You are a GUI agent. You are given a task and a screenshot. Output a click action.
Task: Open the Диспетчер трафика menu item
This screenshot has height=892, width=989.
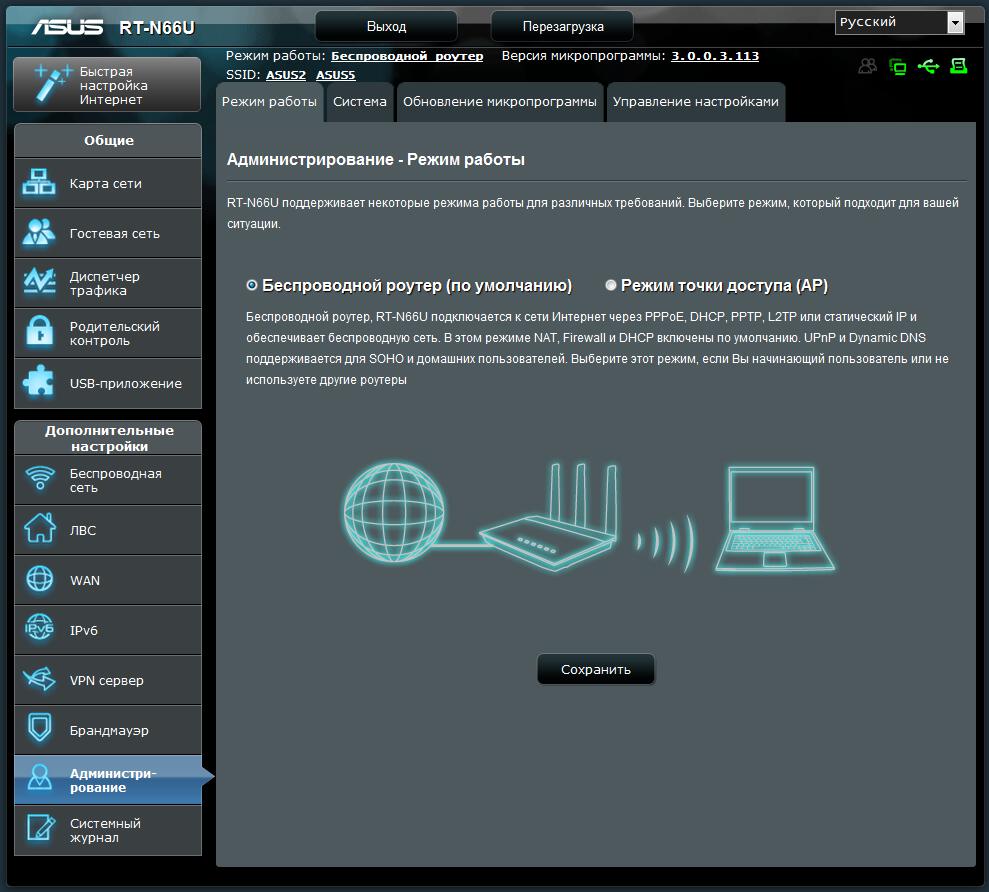pyautogui.click(x=108, y=283)
